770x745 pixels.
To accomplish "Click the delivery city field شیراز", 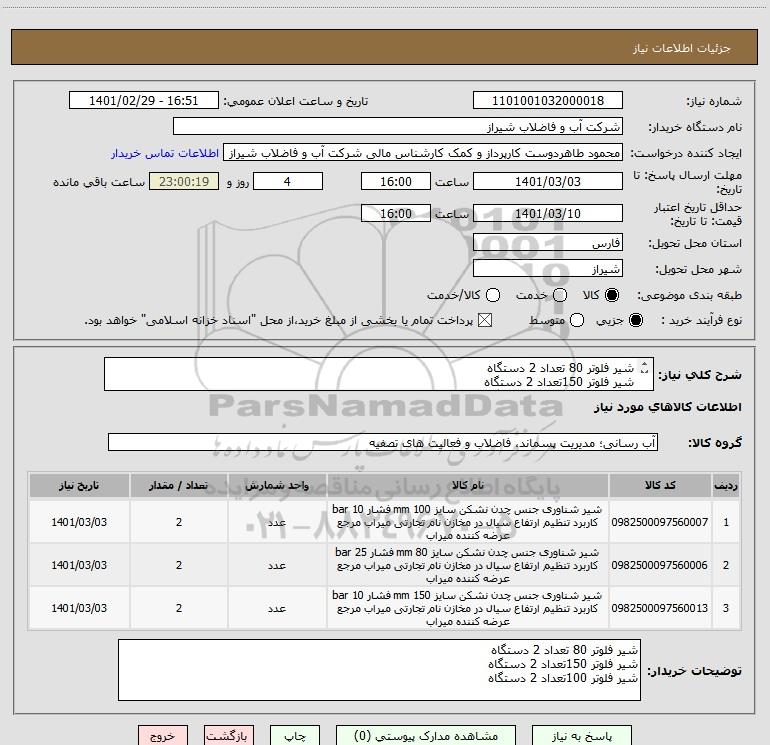I will [x=548, y=269].
